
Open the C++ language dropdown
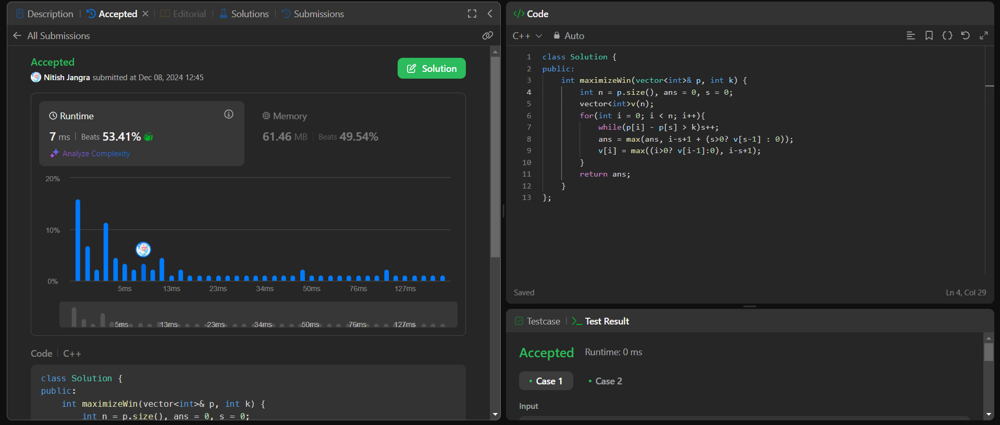click(527, 36)
